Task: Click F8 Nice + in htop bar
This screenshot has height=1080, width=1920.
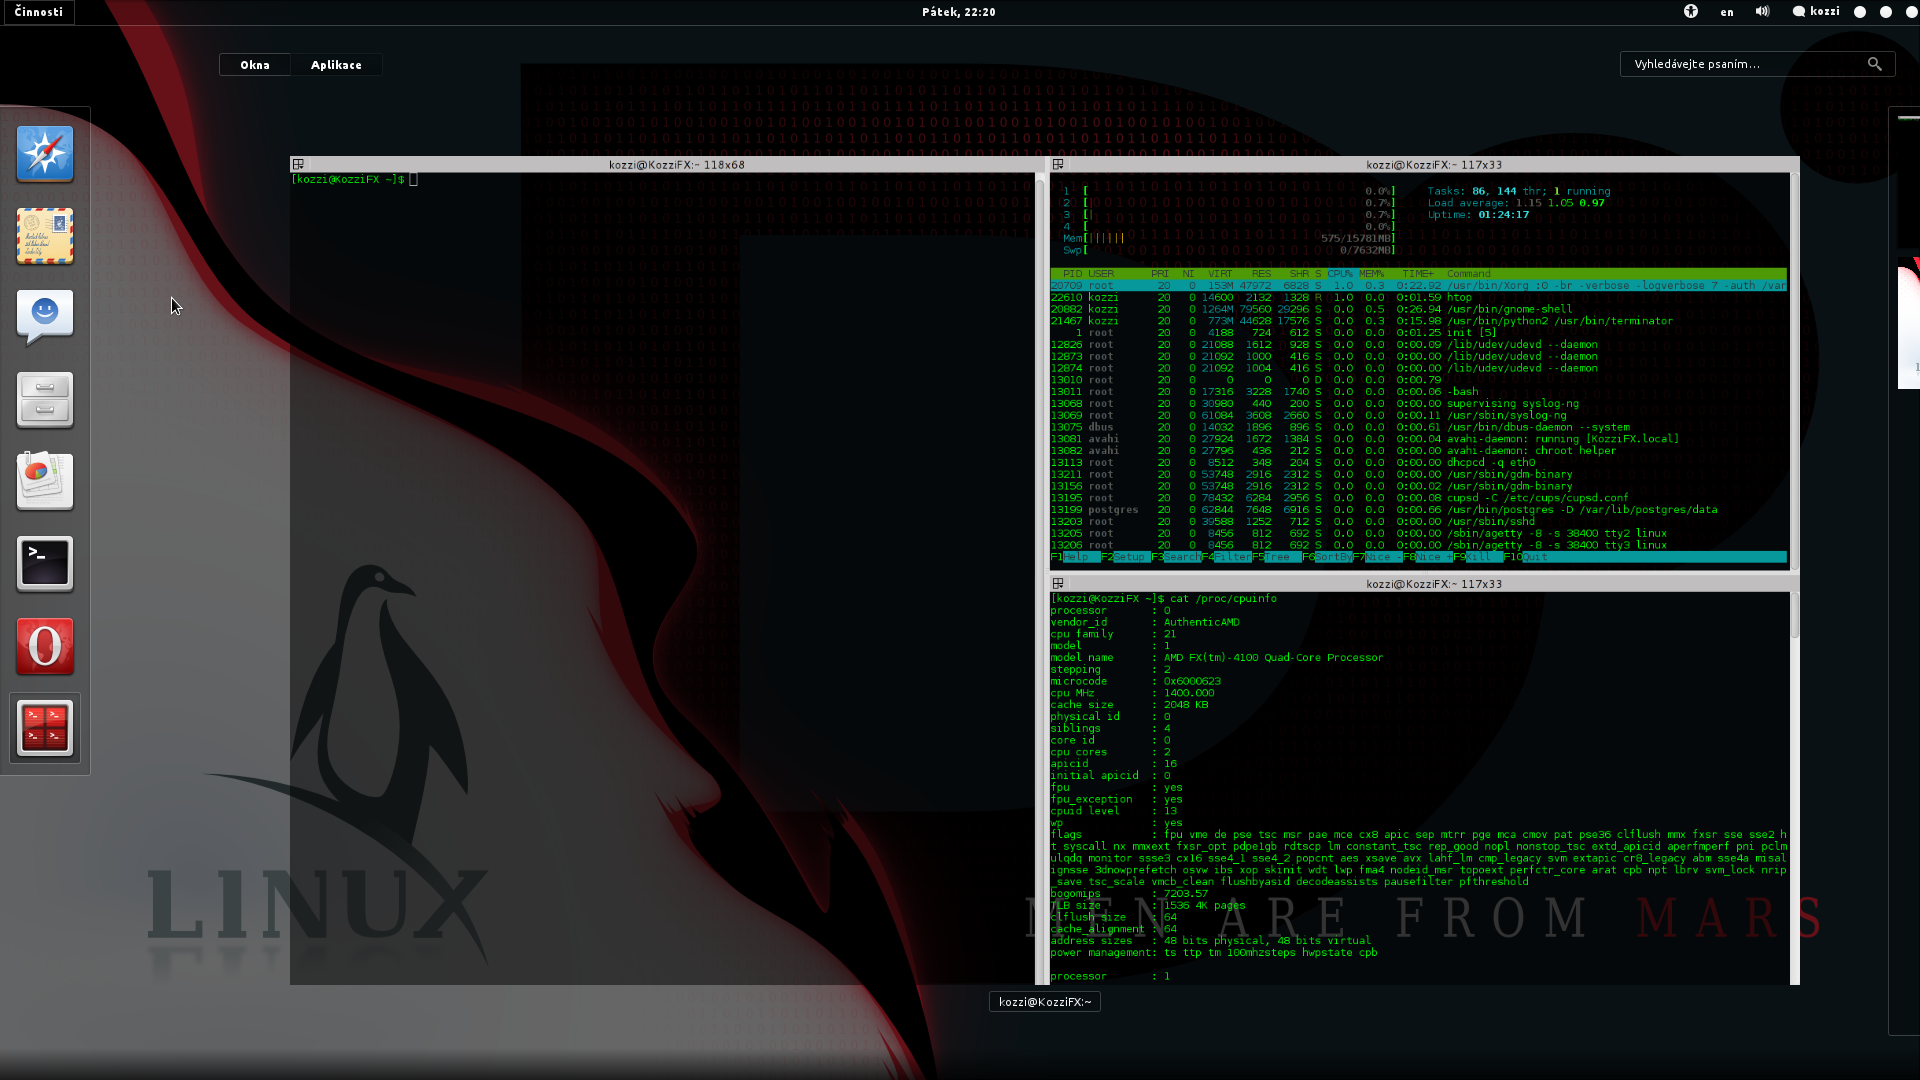Action: click(x=1426, y=557)
